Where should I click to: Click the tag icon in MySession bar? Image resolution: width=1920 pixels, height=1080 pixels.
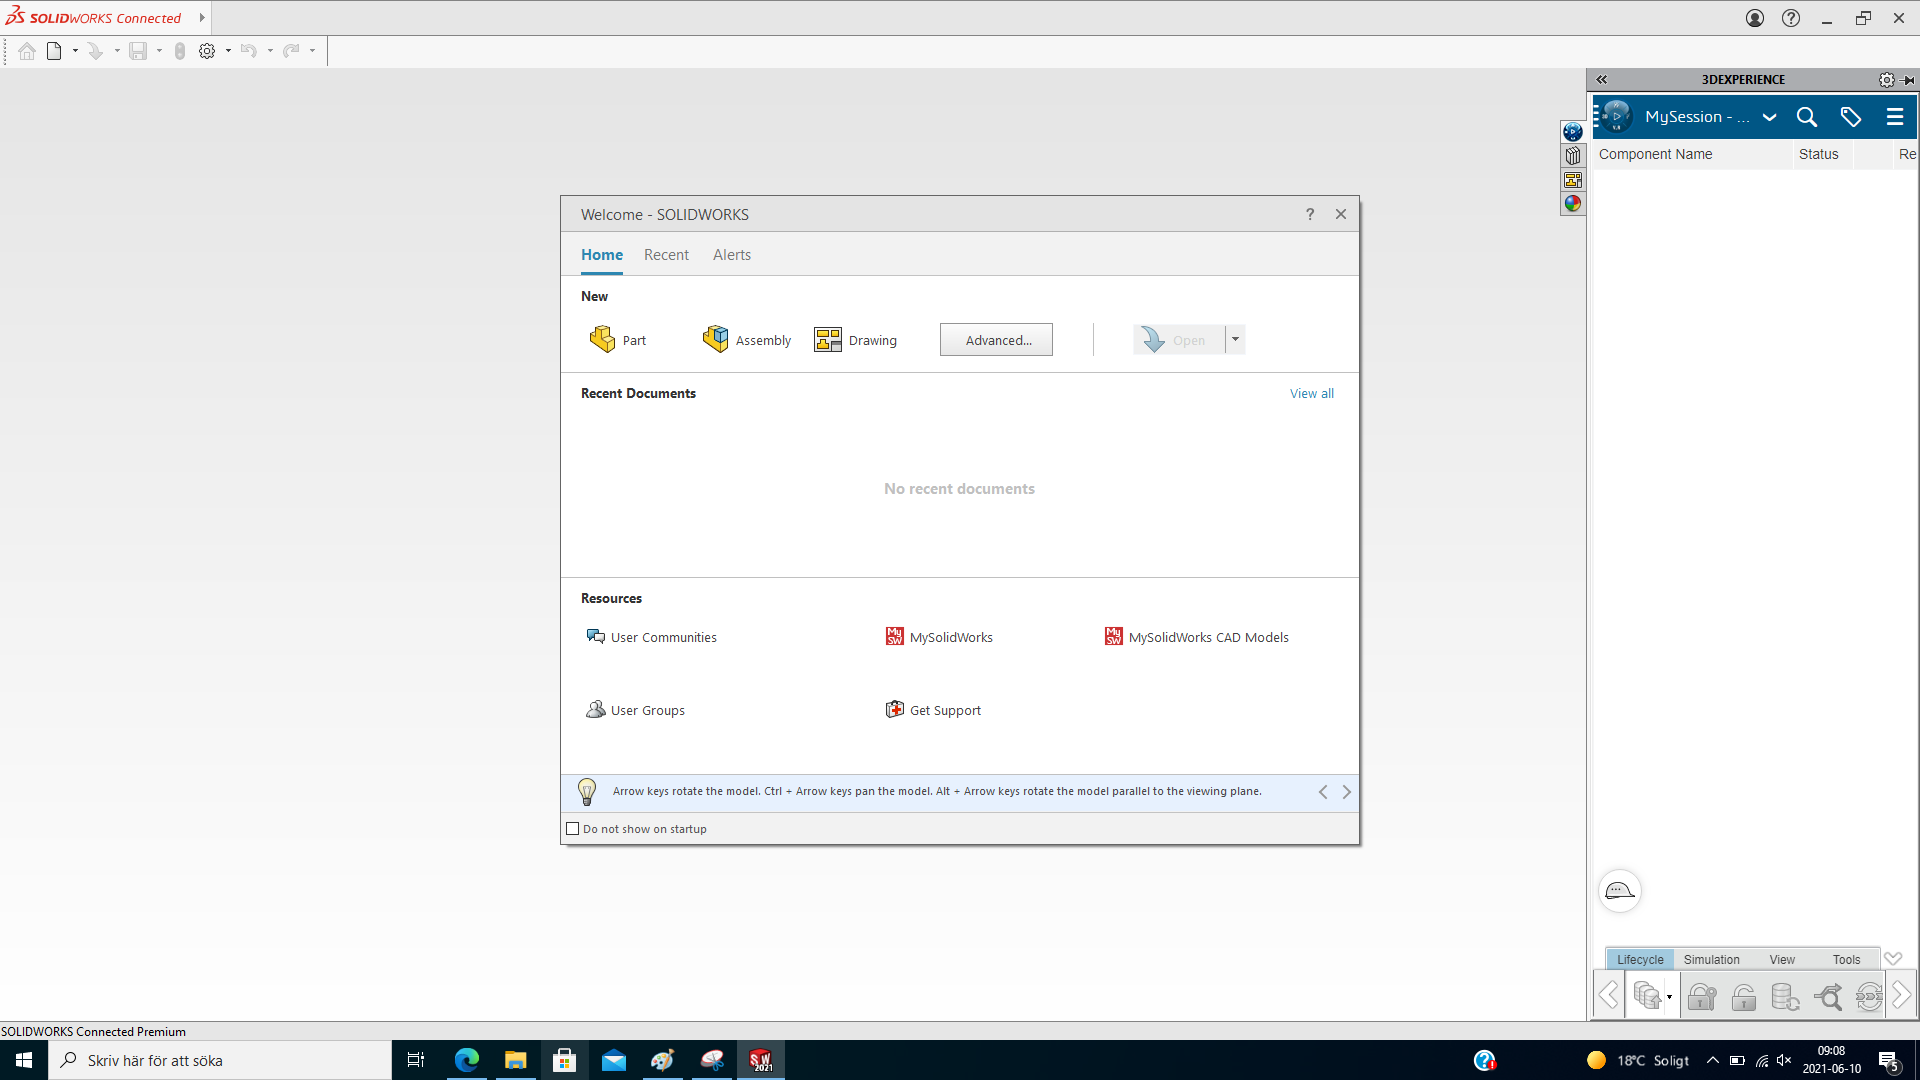pyautogui.click(x=1850, y=117)
